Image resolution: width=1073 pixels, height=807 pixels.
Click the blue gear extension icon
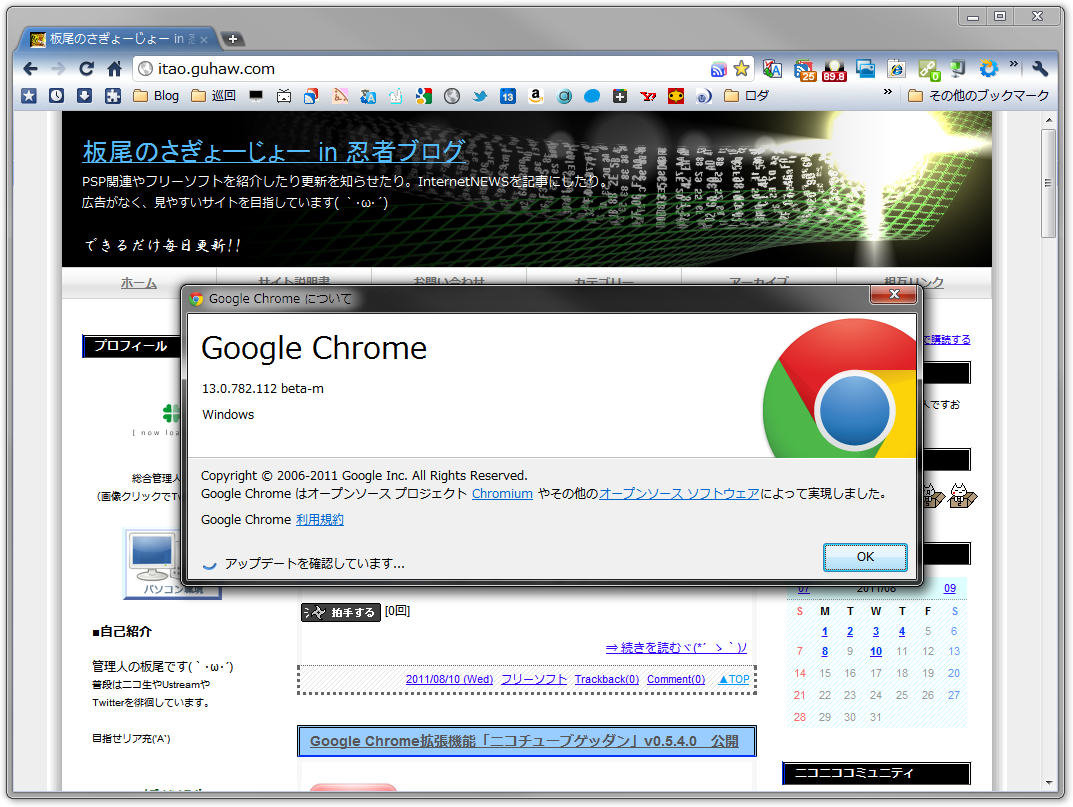[x=988, y=68]
